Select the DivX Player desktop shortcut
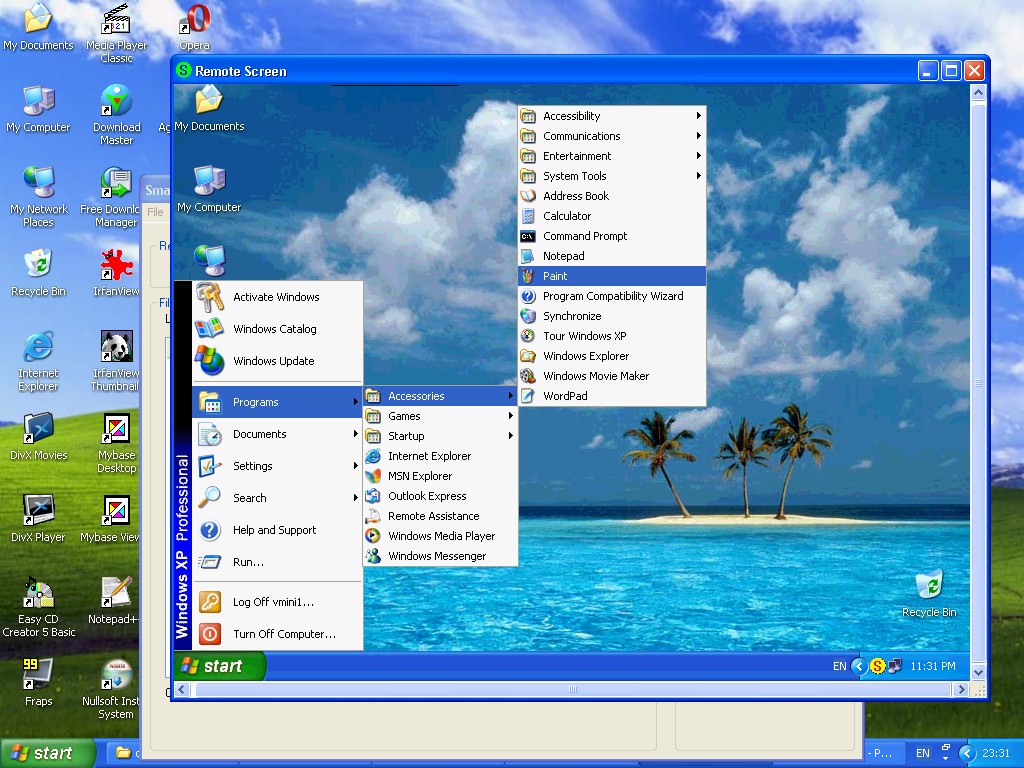This screenshot has height=768, width=1024. click(39, 519)
